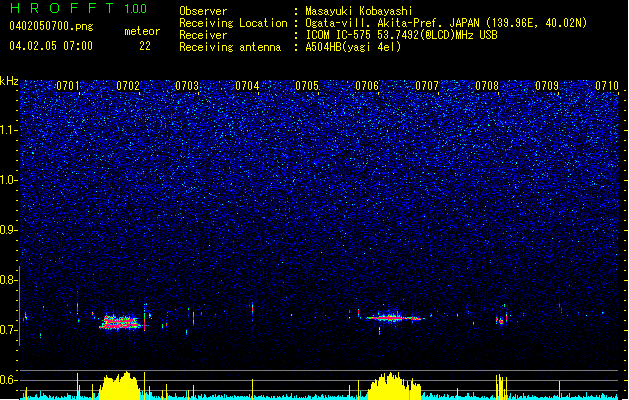Click the 0707 time marker

[x=427, y=86]
